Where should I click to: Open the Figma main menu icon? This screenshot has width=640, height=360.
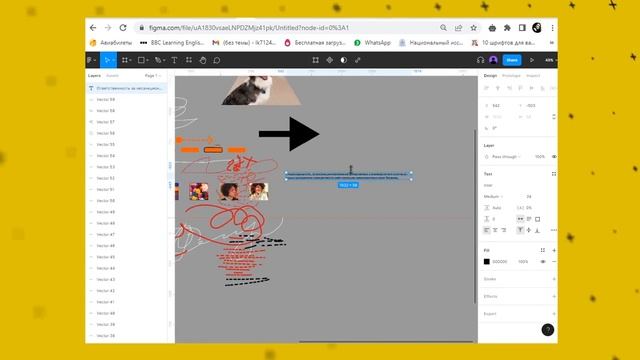90,60
